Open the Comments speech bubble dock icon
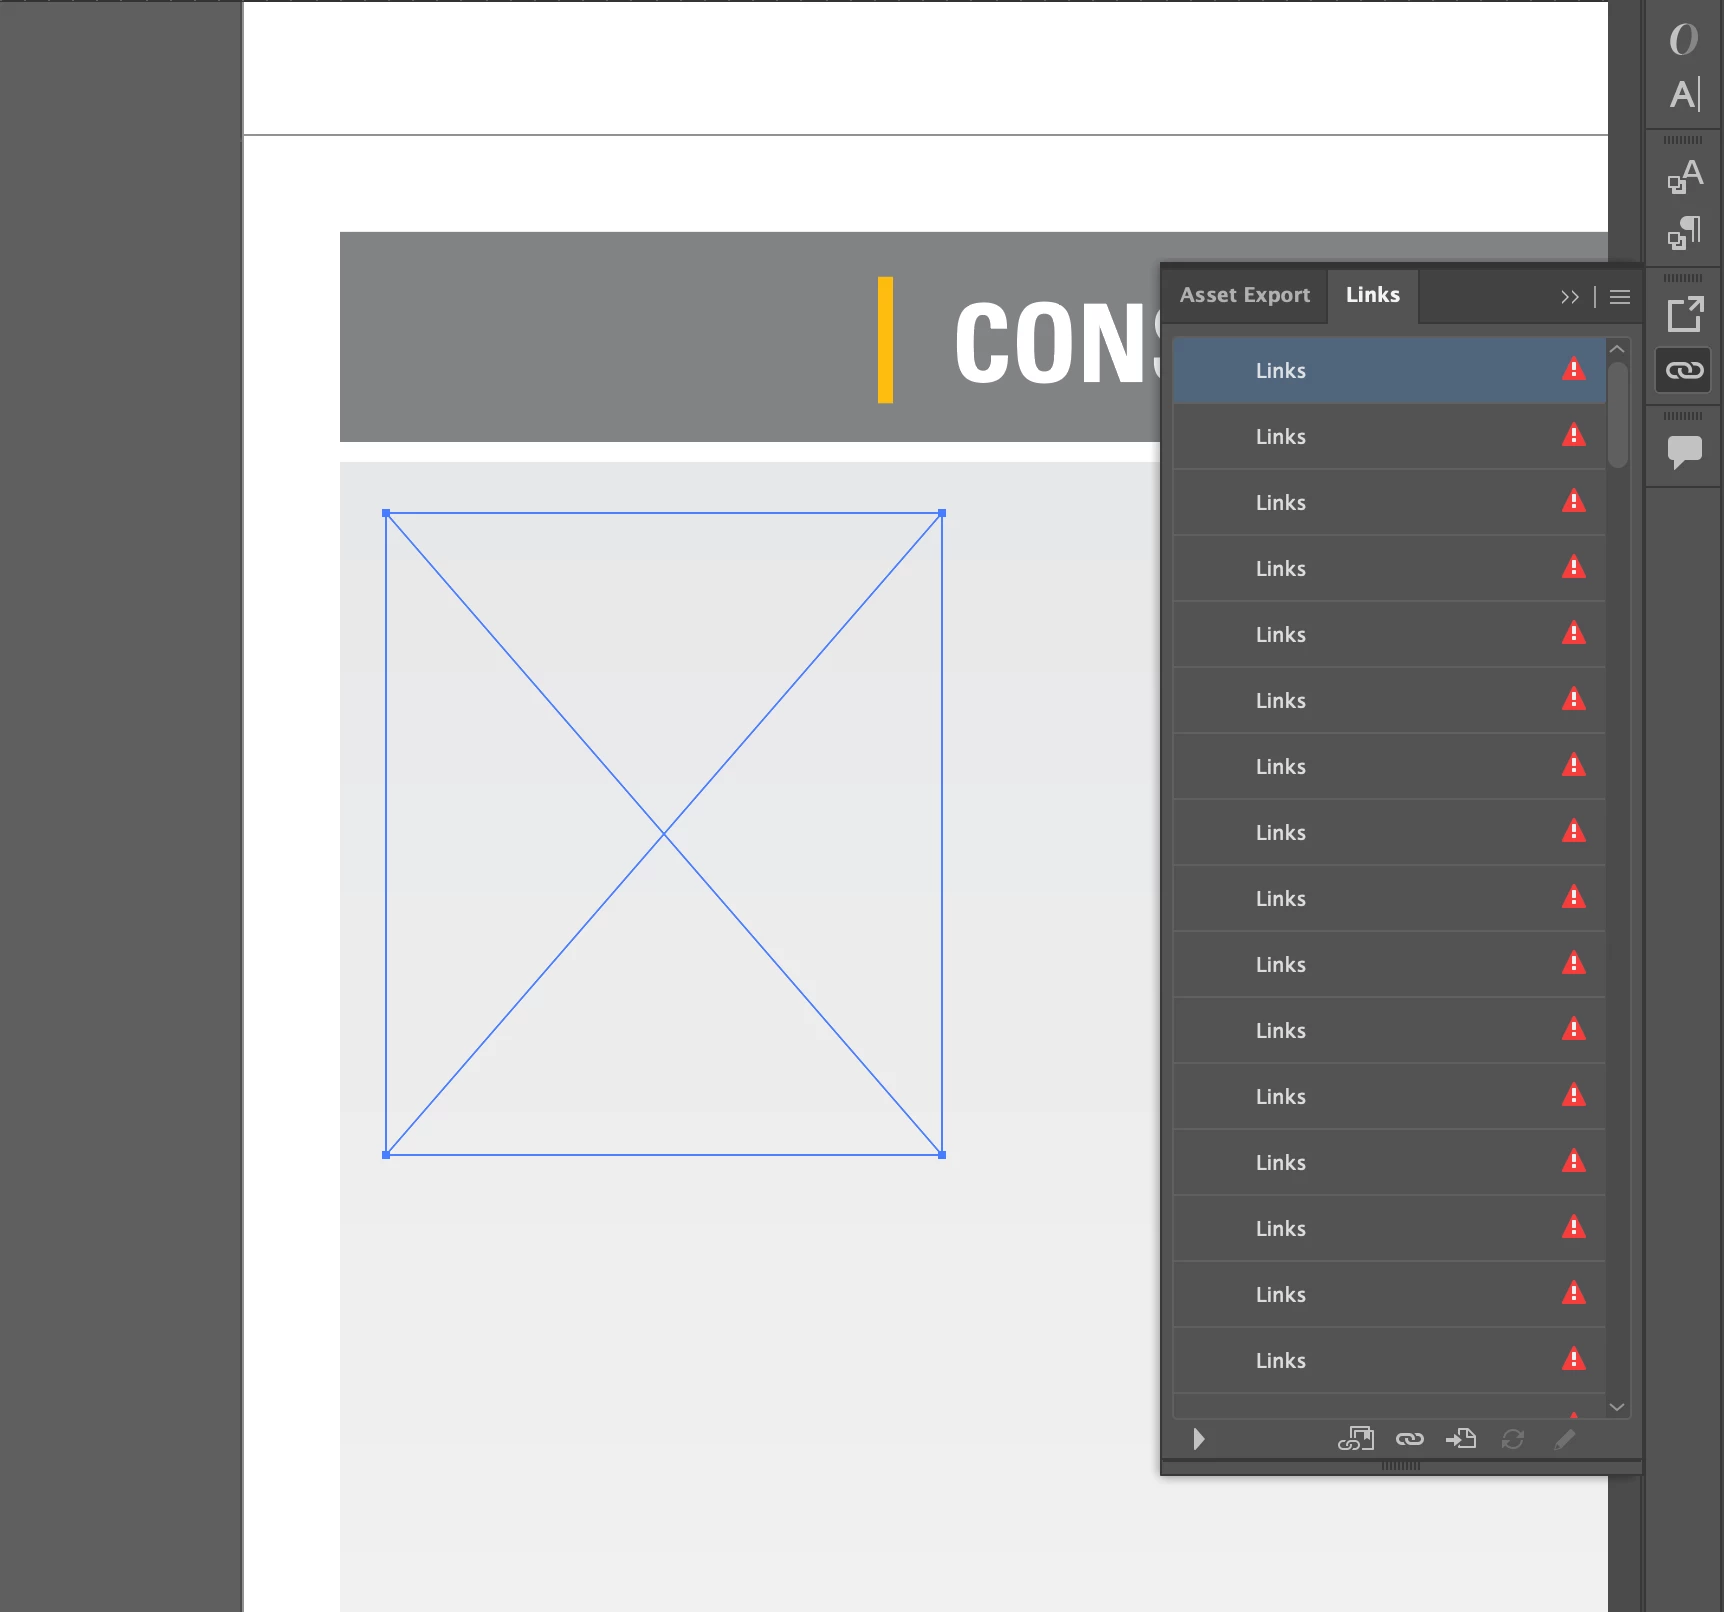Viewport: 1724px width, 1612px height. (x=1685, y=452)
